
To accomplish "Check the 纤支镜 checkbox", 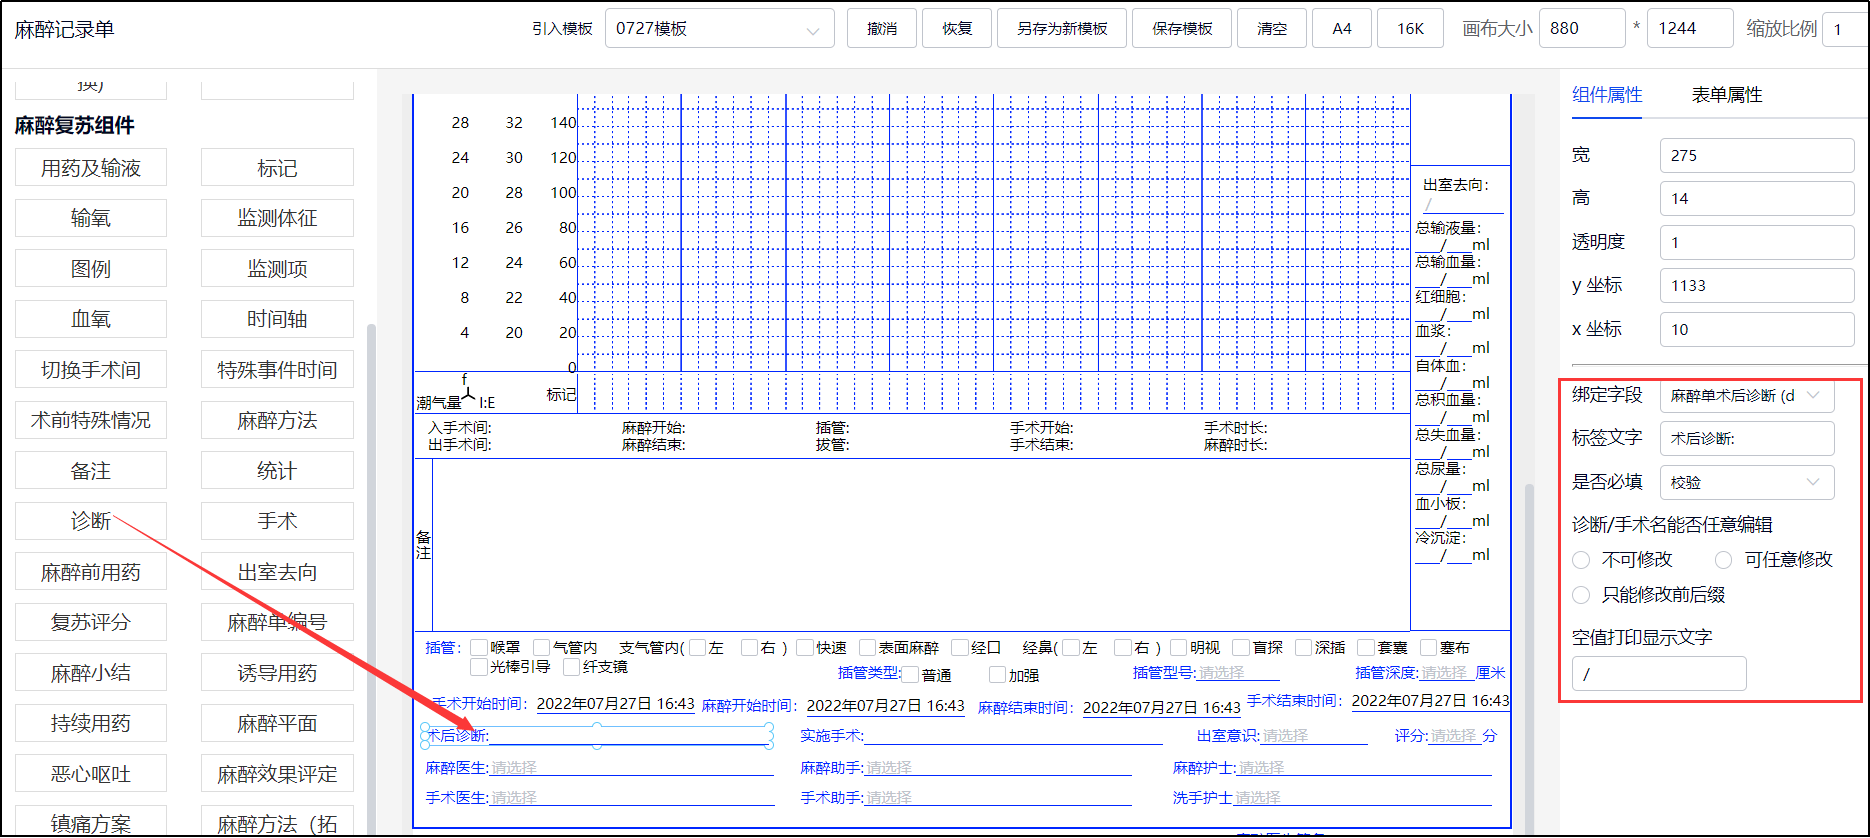I will tap(572, 667).
